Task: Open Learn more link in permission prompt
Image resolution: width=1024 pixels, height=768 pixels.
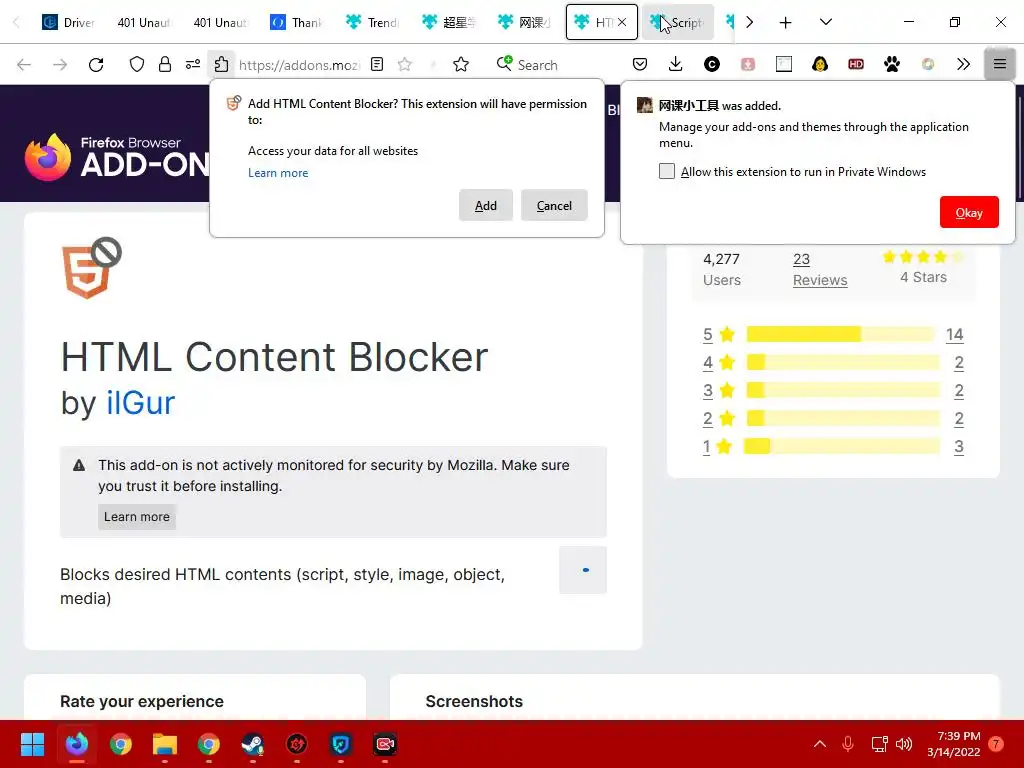Action: click(x=278, y=173)
